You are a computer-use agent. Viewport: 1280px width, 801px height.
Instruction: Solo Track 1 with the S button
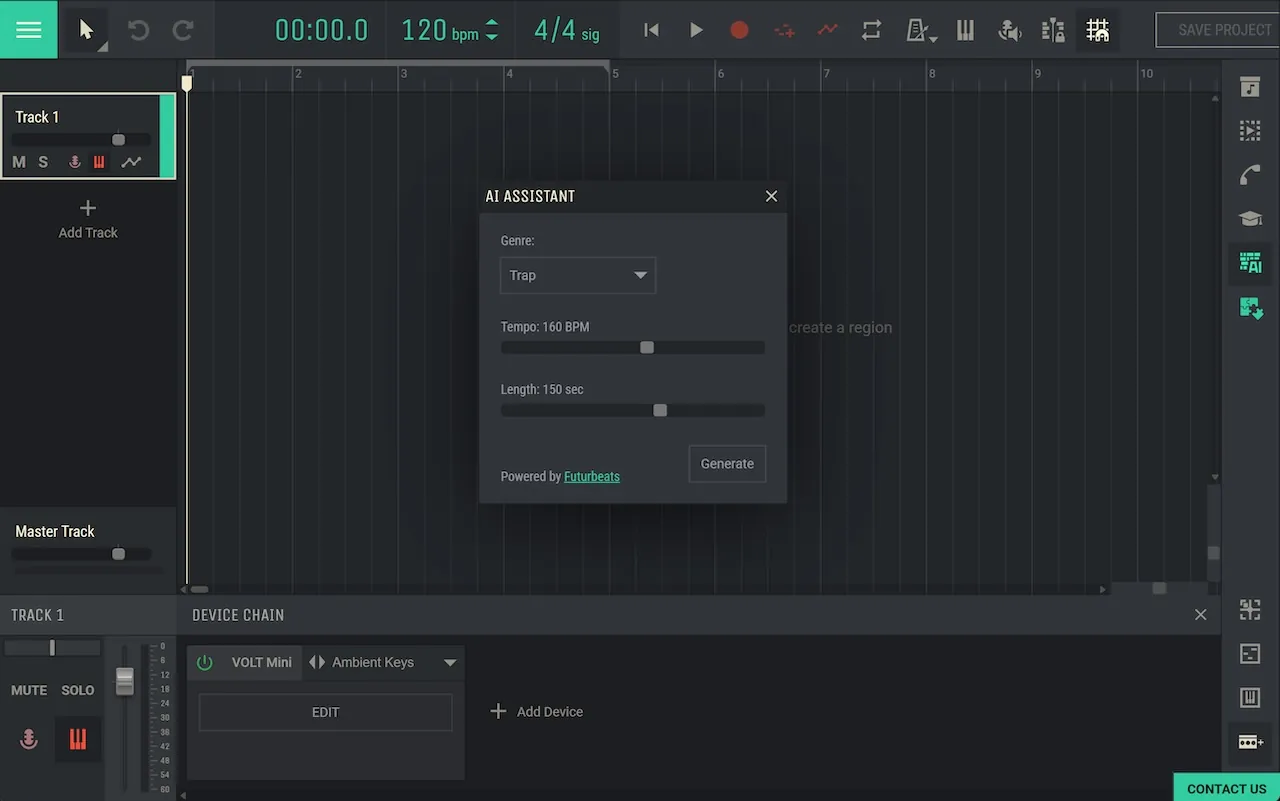pyautogui.click(x=43, y=162)
